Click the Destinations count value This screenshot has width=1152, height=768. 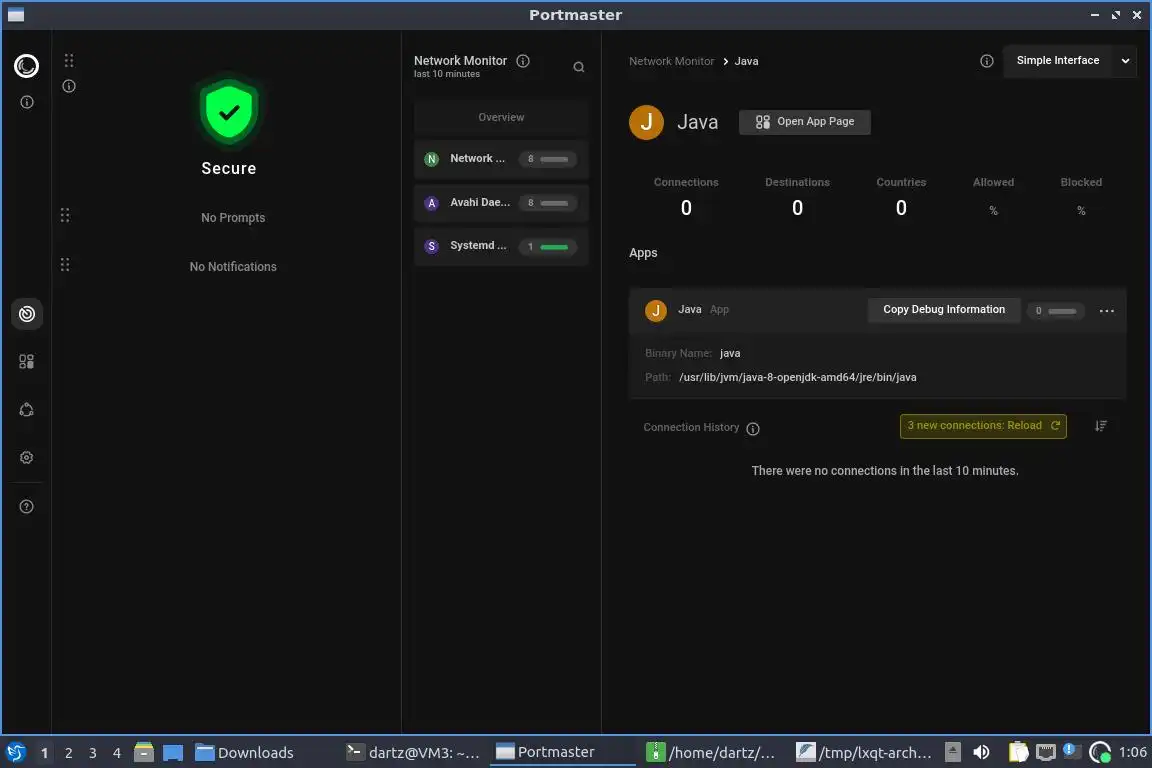[x=797, y=208]
